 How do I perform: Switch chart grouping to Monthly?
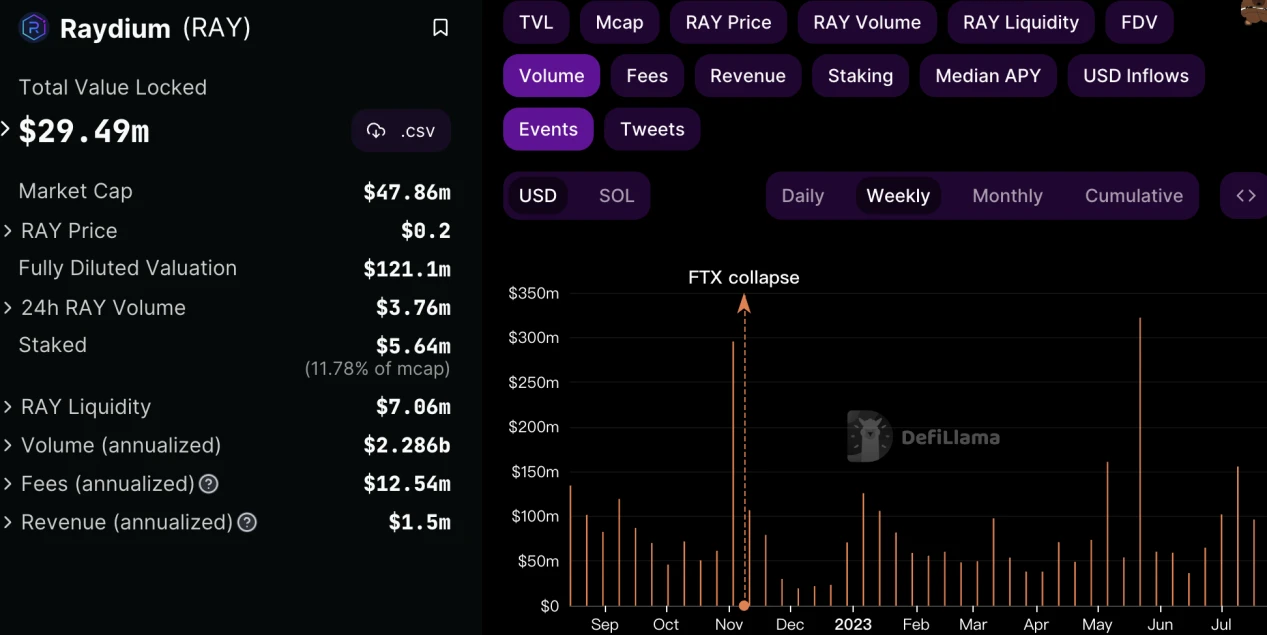1007,196
